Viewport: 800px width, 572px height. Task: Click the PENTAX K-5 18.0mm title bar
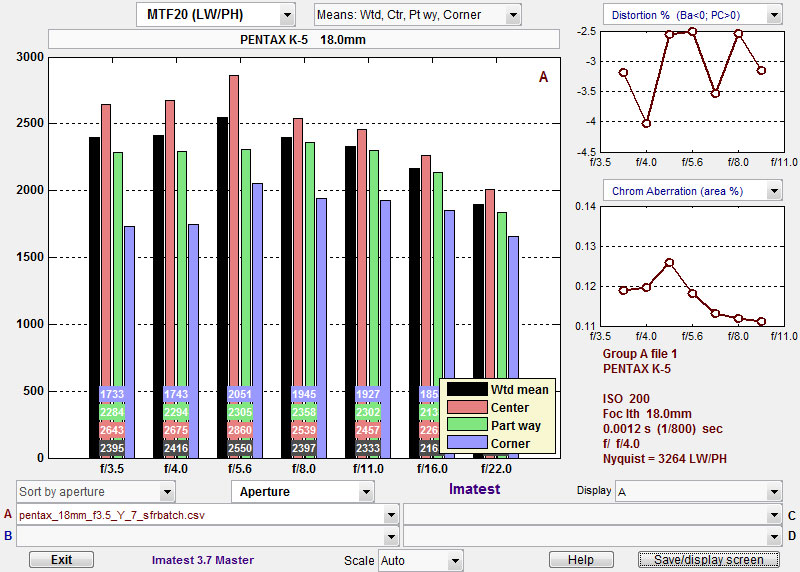coord(304,39)
